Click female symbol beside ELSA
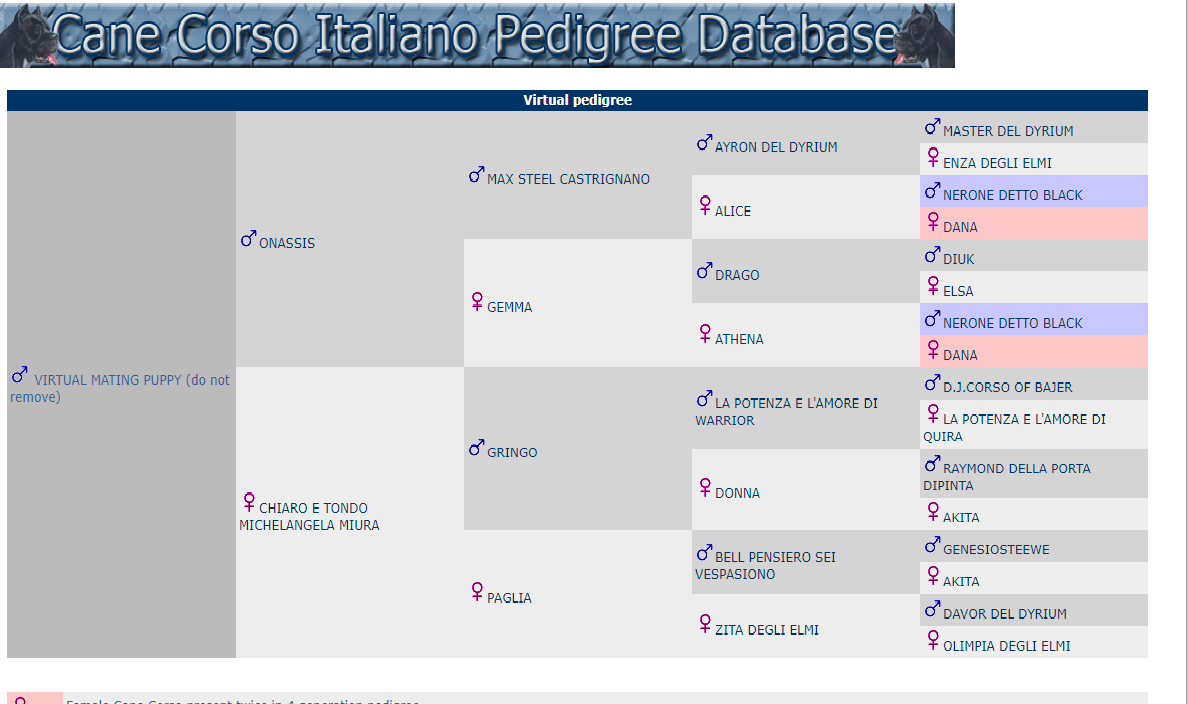The width and height of the screenshot is (1188, 704). (x=933, y=286)
